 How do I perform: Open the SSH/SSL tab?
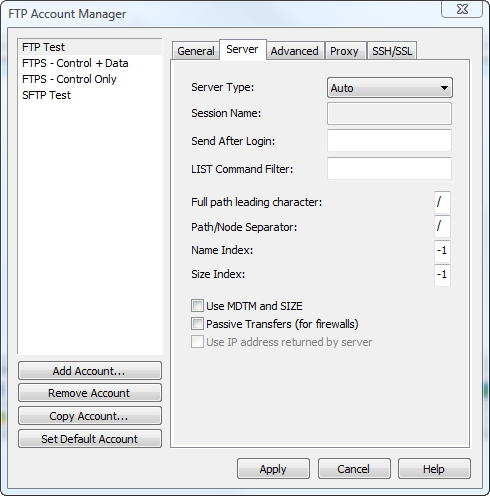coord(392,51)
